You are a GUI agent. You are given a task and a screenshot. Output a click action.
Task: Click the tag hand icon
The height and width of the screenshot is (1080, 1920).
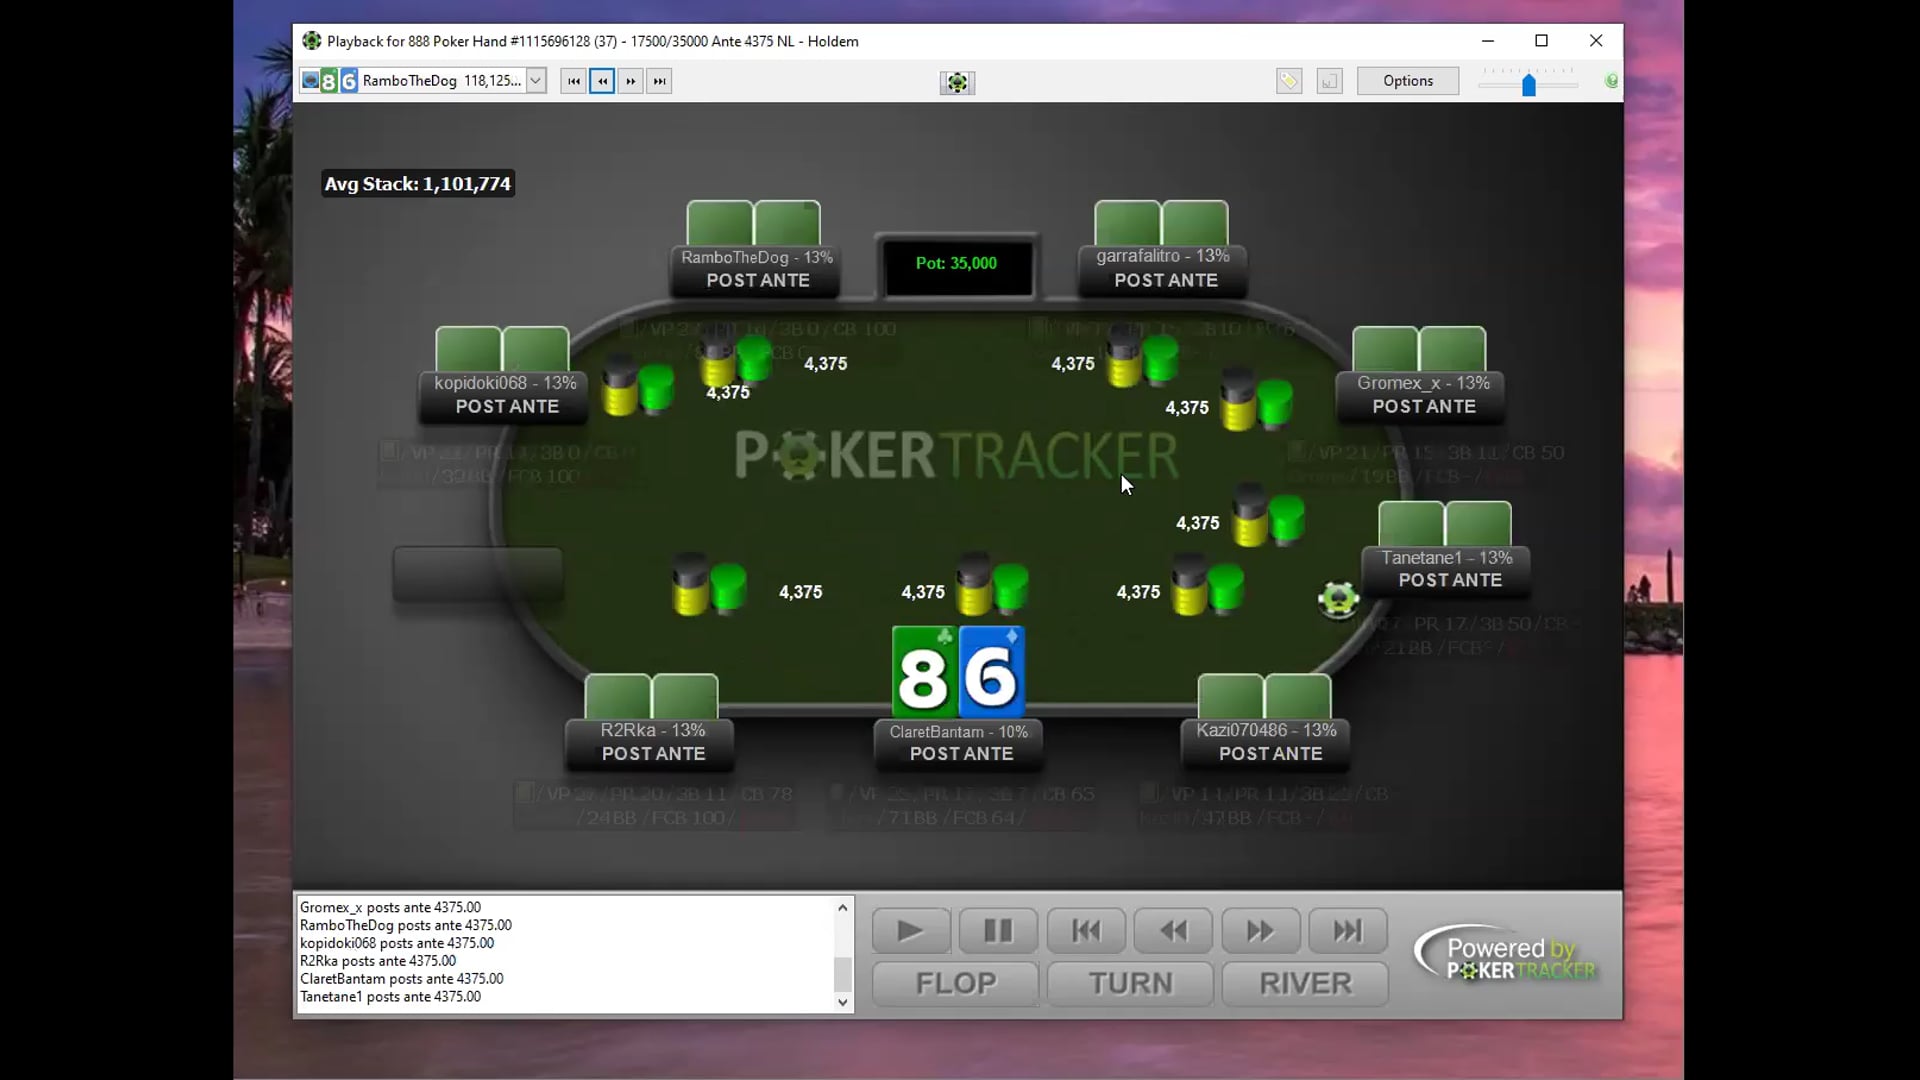tap(1289, 81)
